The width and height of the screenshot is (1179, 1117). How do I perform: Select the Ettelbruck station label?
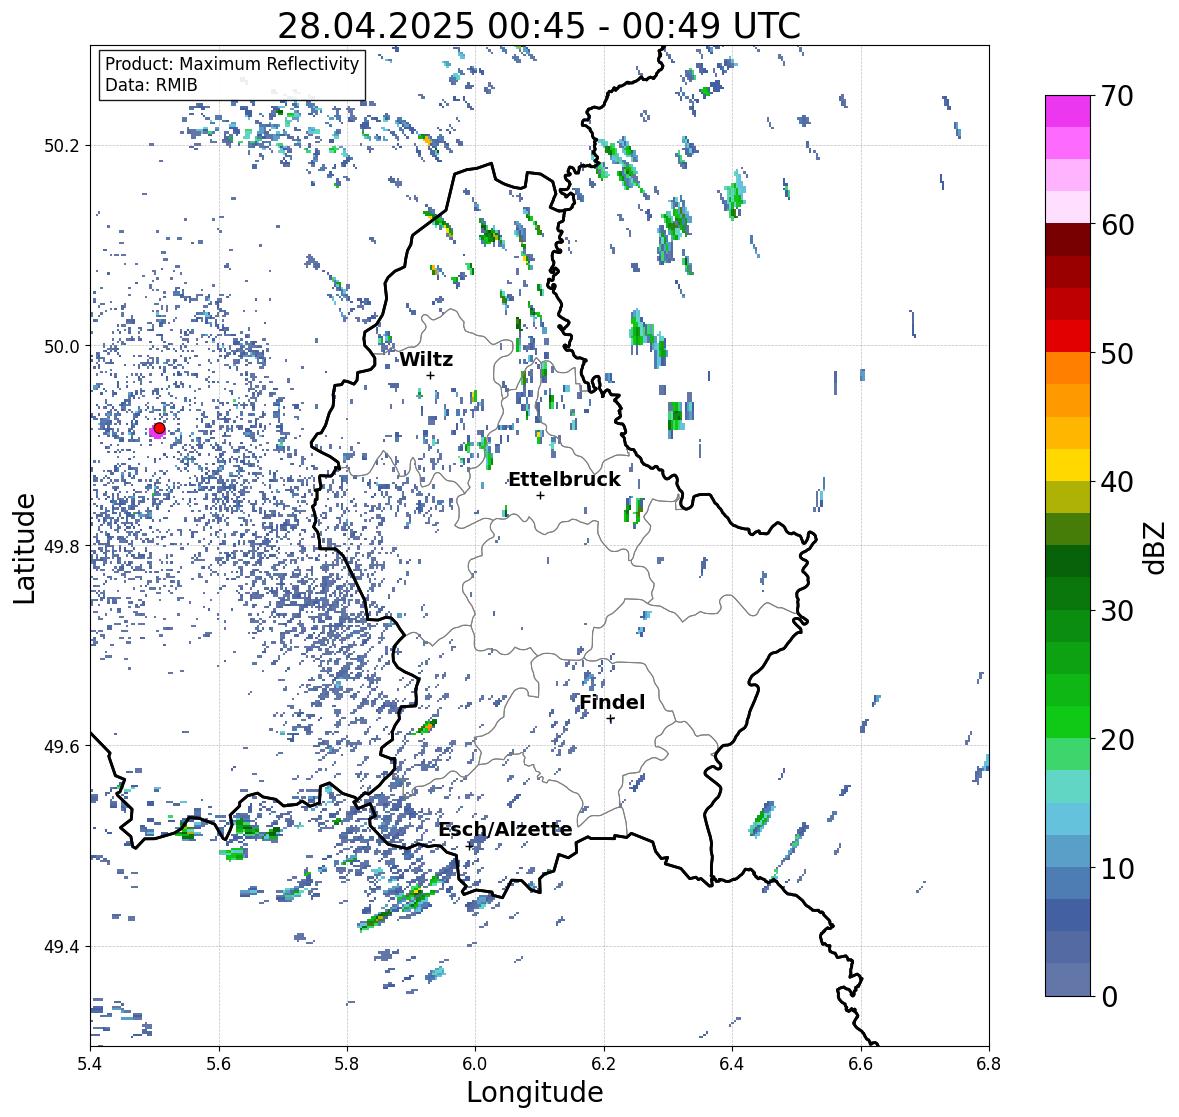(x=564, y=479)
